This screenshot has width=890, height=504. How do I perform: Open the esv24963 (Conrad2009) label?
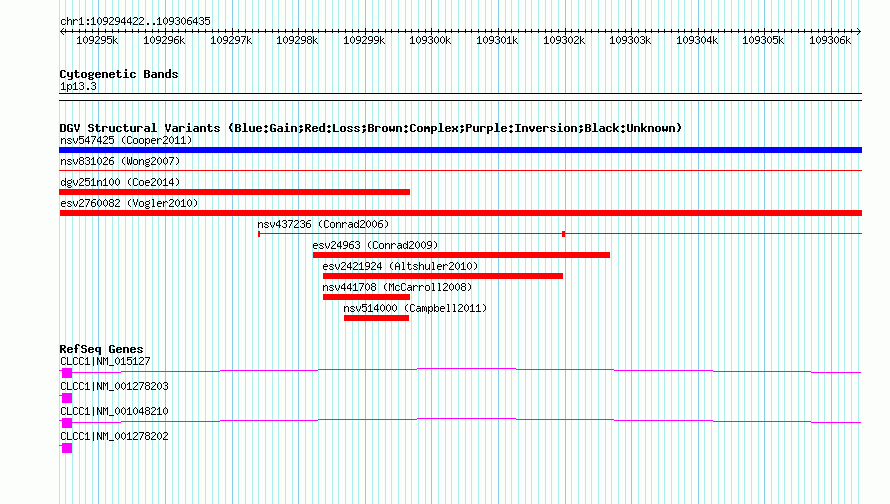pyautogui.click(x=375, y=245)
